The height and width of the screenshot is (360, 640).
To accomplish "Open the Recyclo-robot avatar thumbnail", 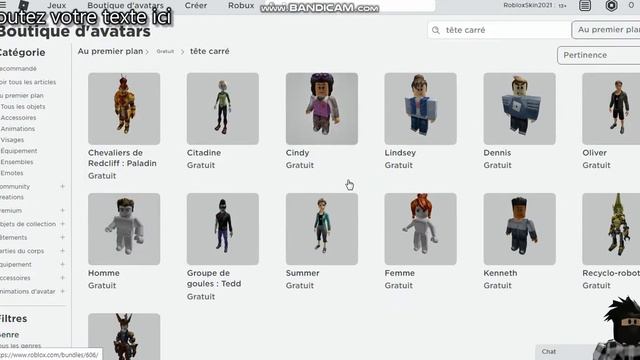I will [x=611, y=229].
